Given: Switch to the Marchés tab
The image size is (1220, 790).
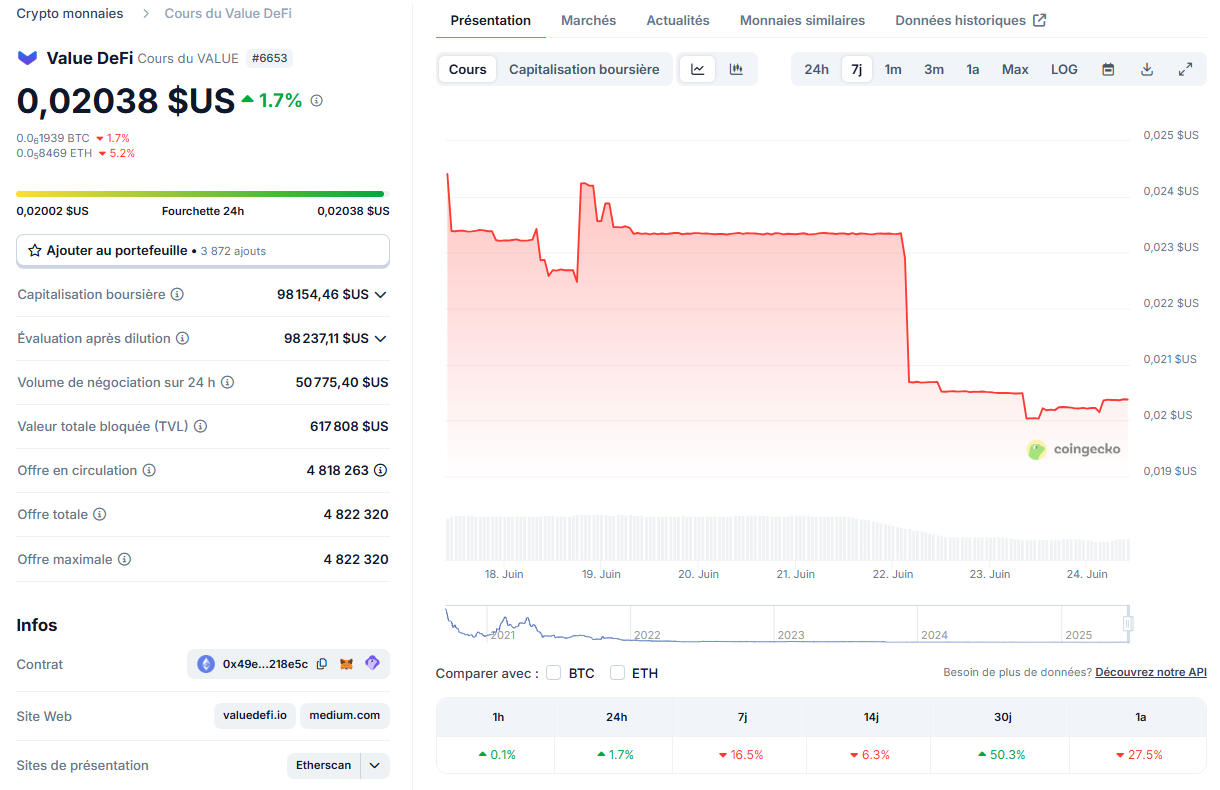Looking at the screenshot, I should (x=589, y=20).
